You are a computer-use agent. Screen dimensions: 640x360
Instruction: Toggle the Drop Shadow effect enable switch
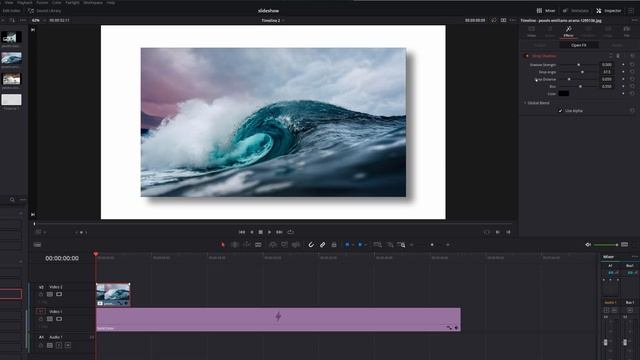click(527, 56)
